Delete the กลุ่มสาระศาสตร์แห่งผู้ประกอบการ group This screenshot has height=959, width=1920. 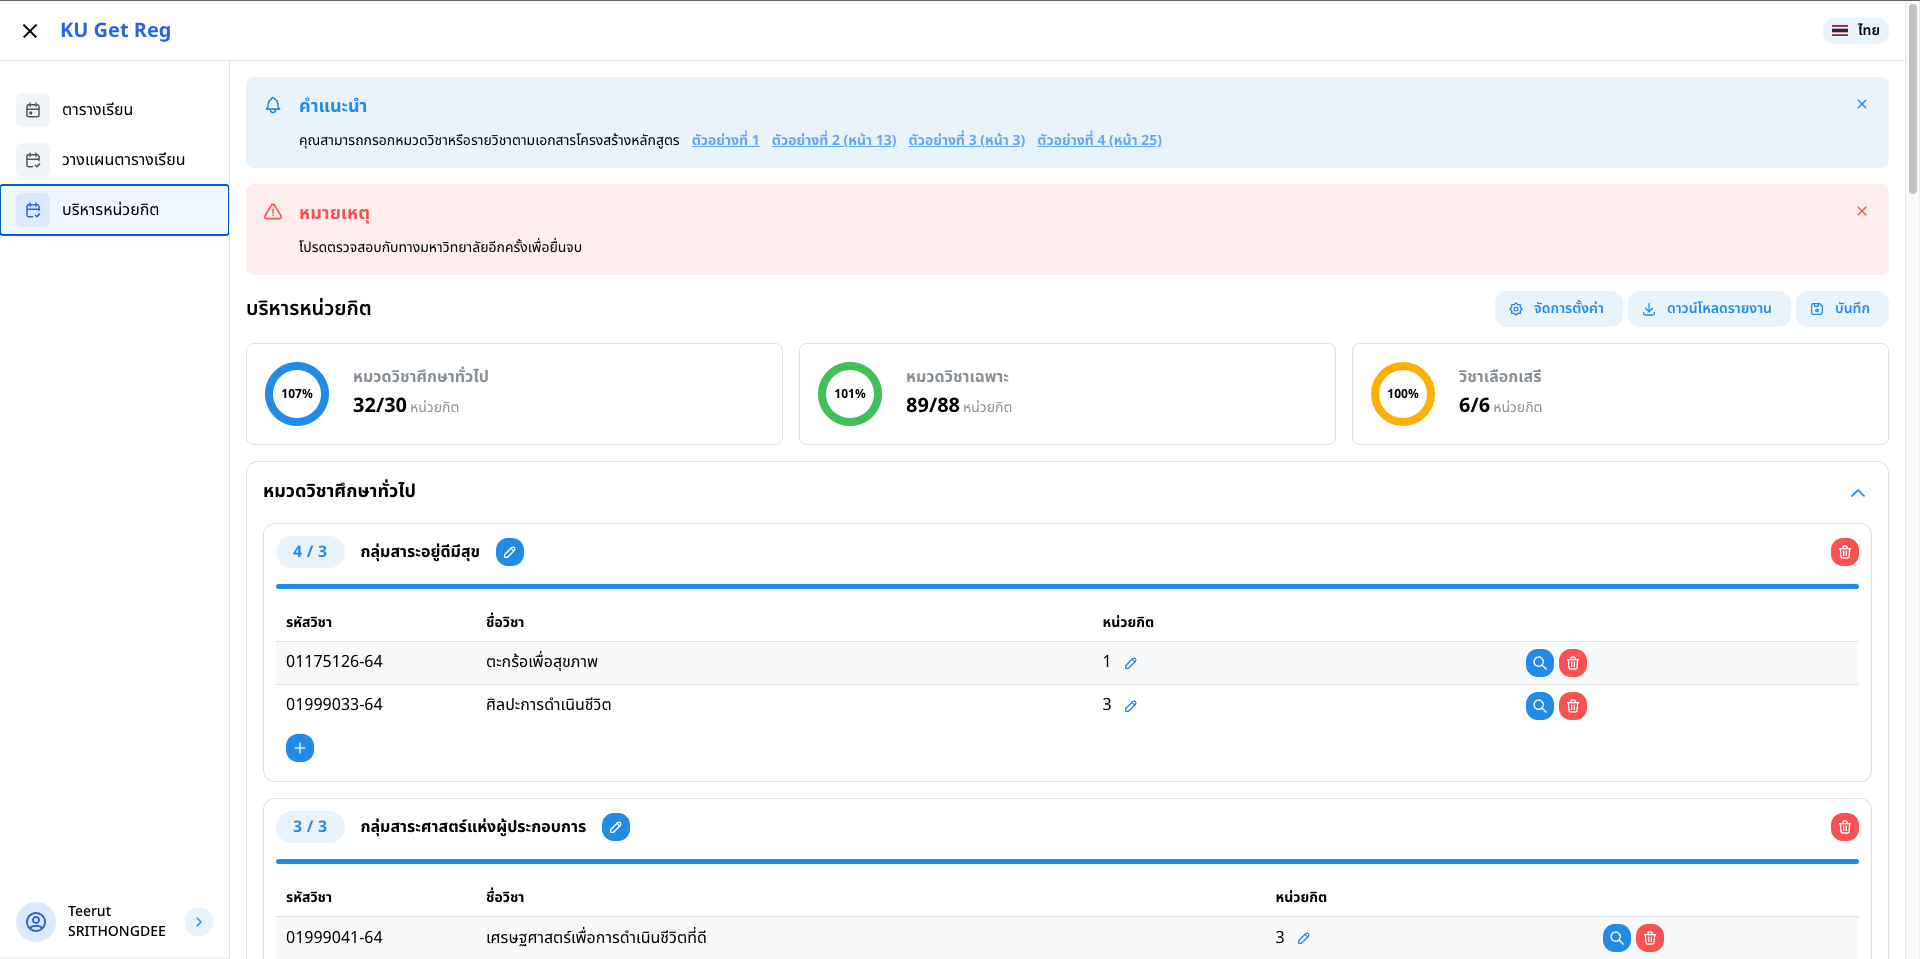tap(1844, 827)
